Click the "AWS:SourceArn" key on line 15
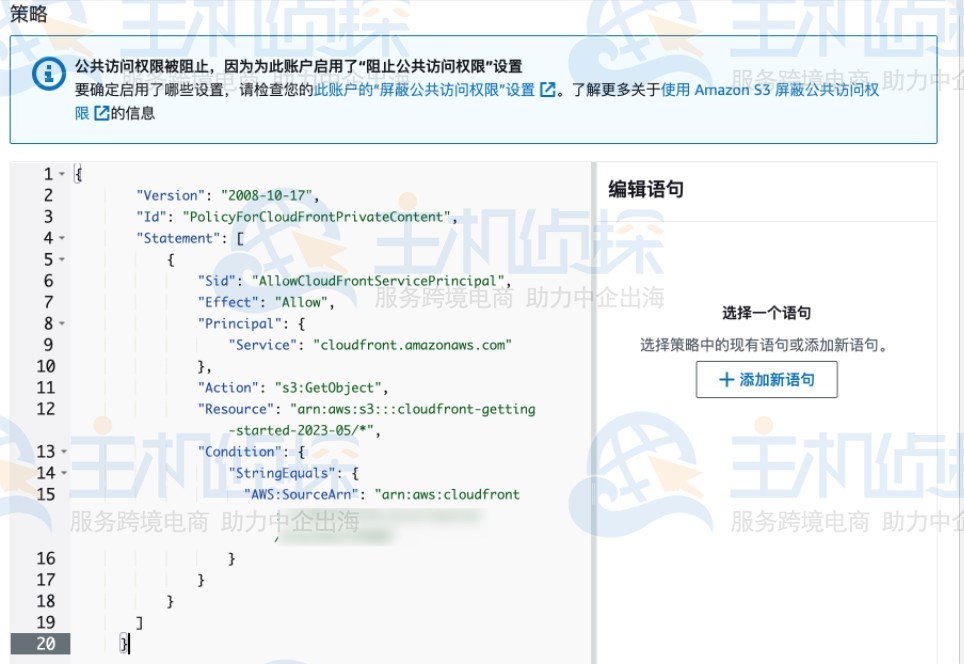This screenshot has height=664, width=964. click(301, 495)
